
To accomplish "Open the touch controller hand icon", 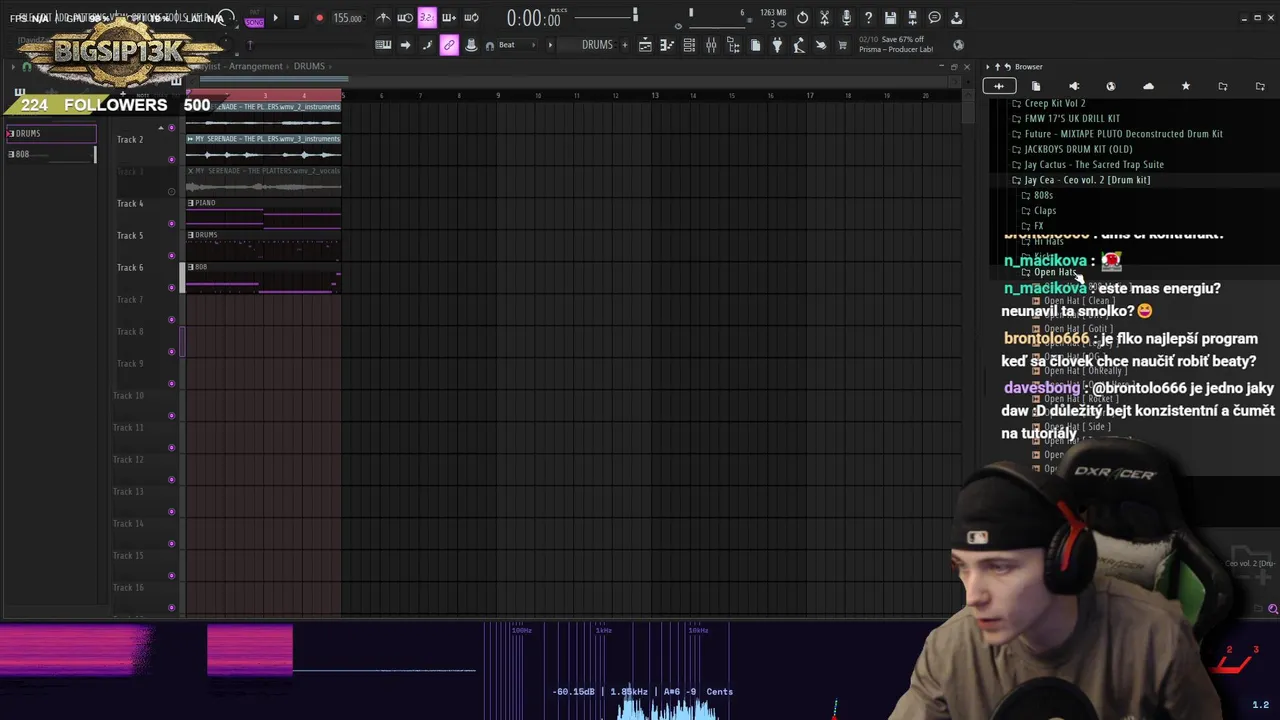I will [x=821, y=45].
